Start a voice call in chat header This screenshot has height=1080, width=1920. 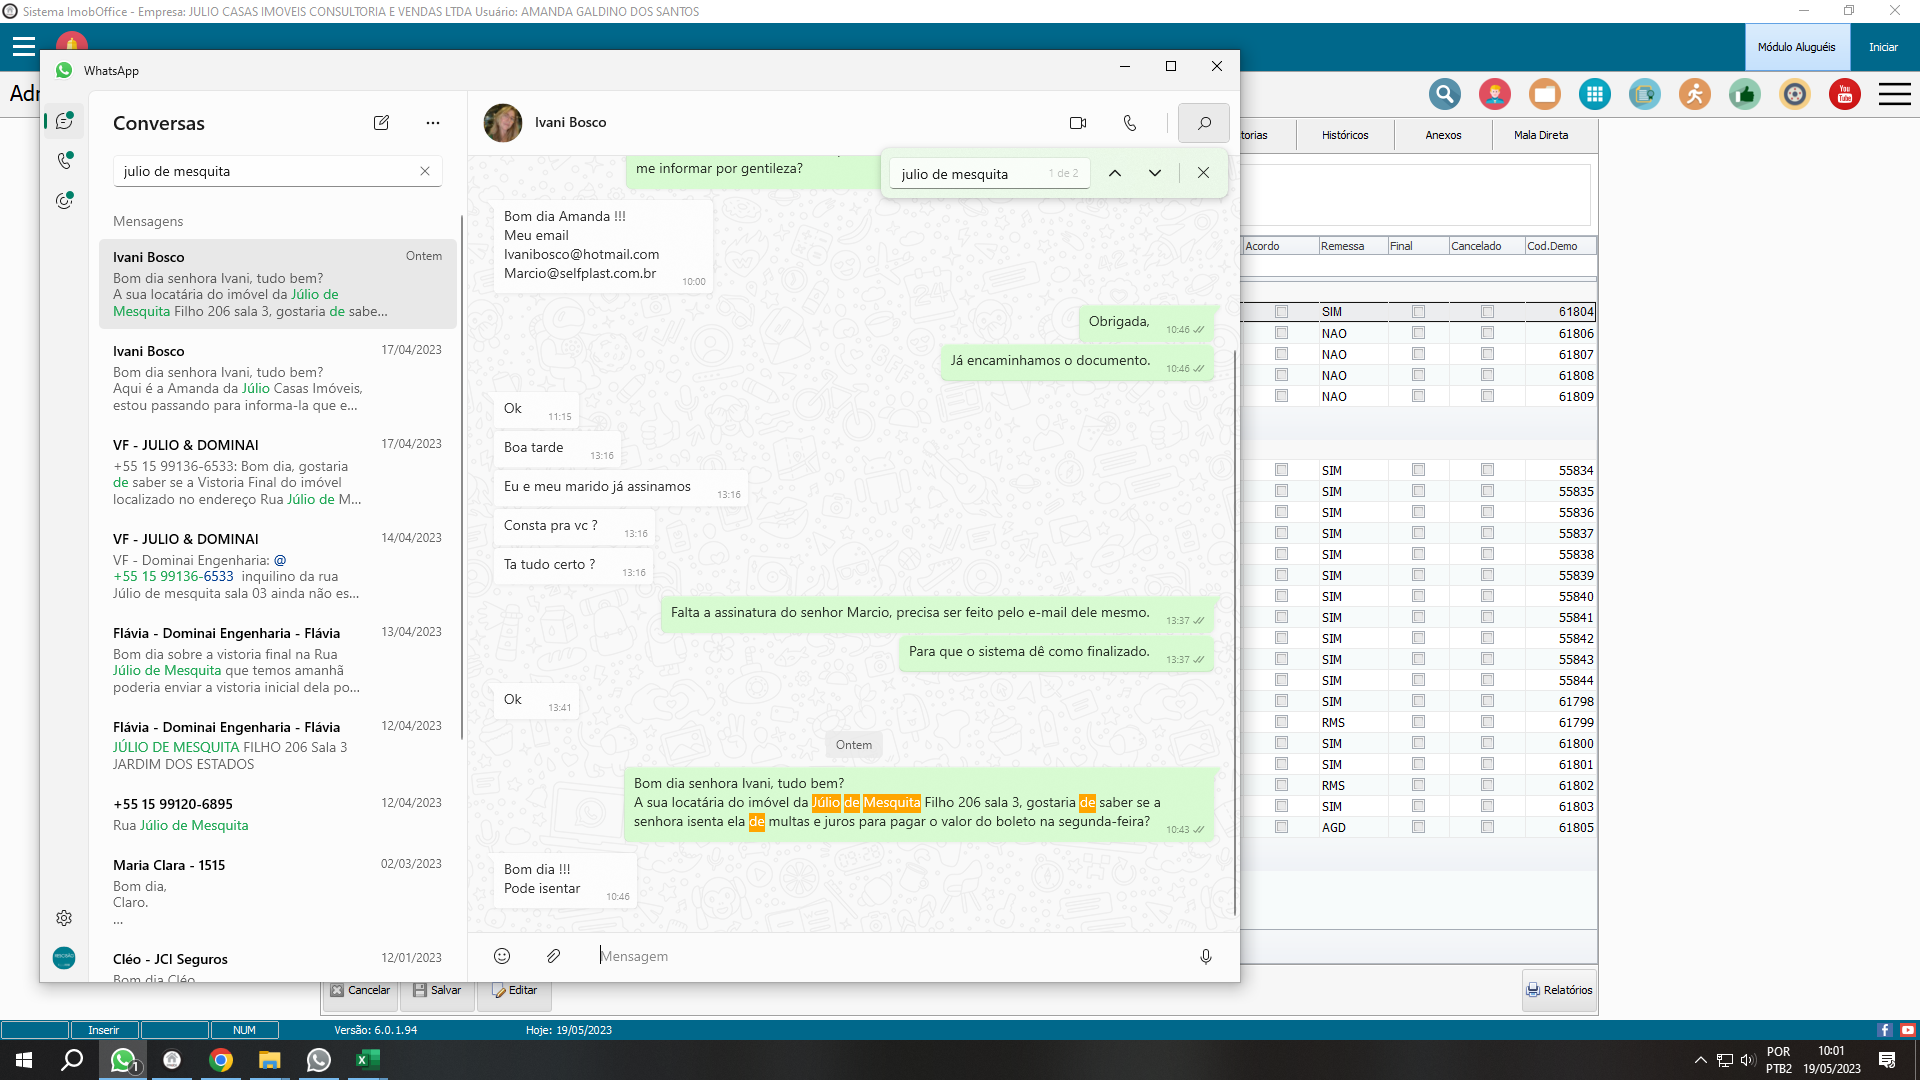[x=1130, y=123]
